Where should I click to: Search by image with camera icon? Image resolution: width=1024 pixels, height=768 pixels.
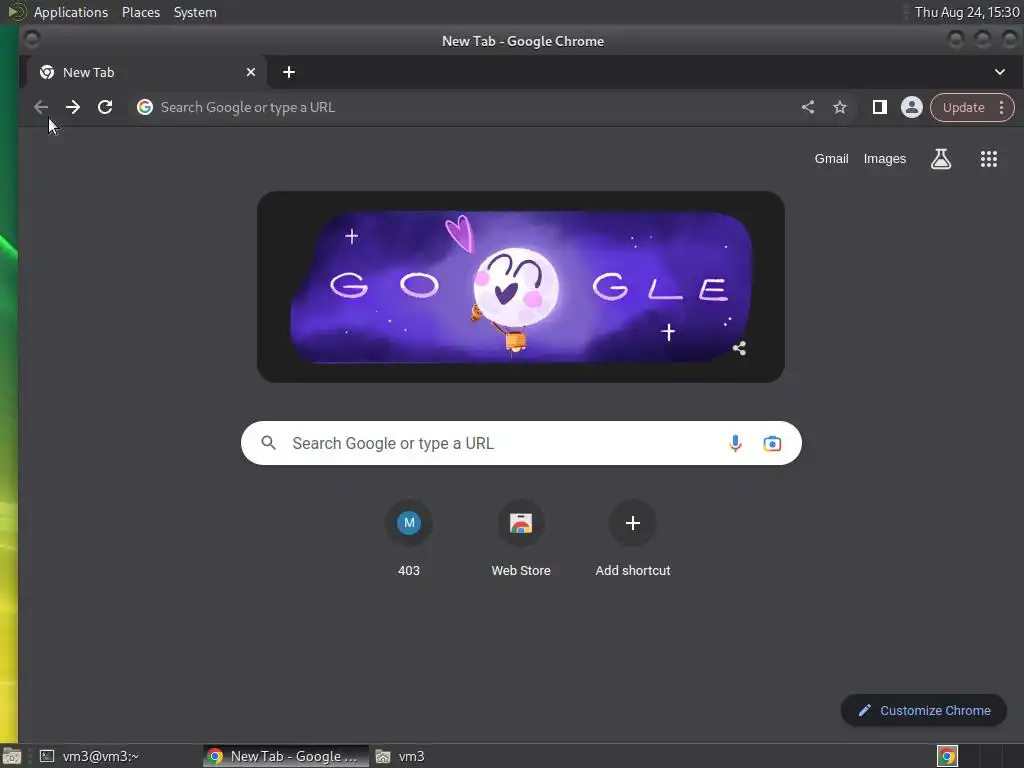coord(772,443)
